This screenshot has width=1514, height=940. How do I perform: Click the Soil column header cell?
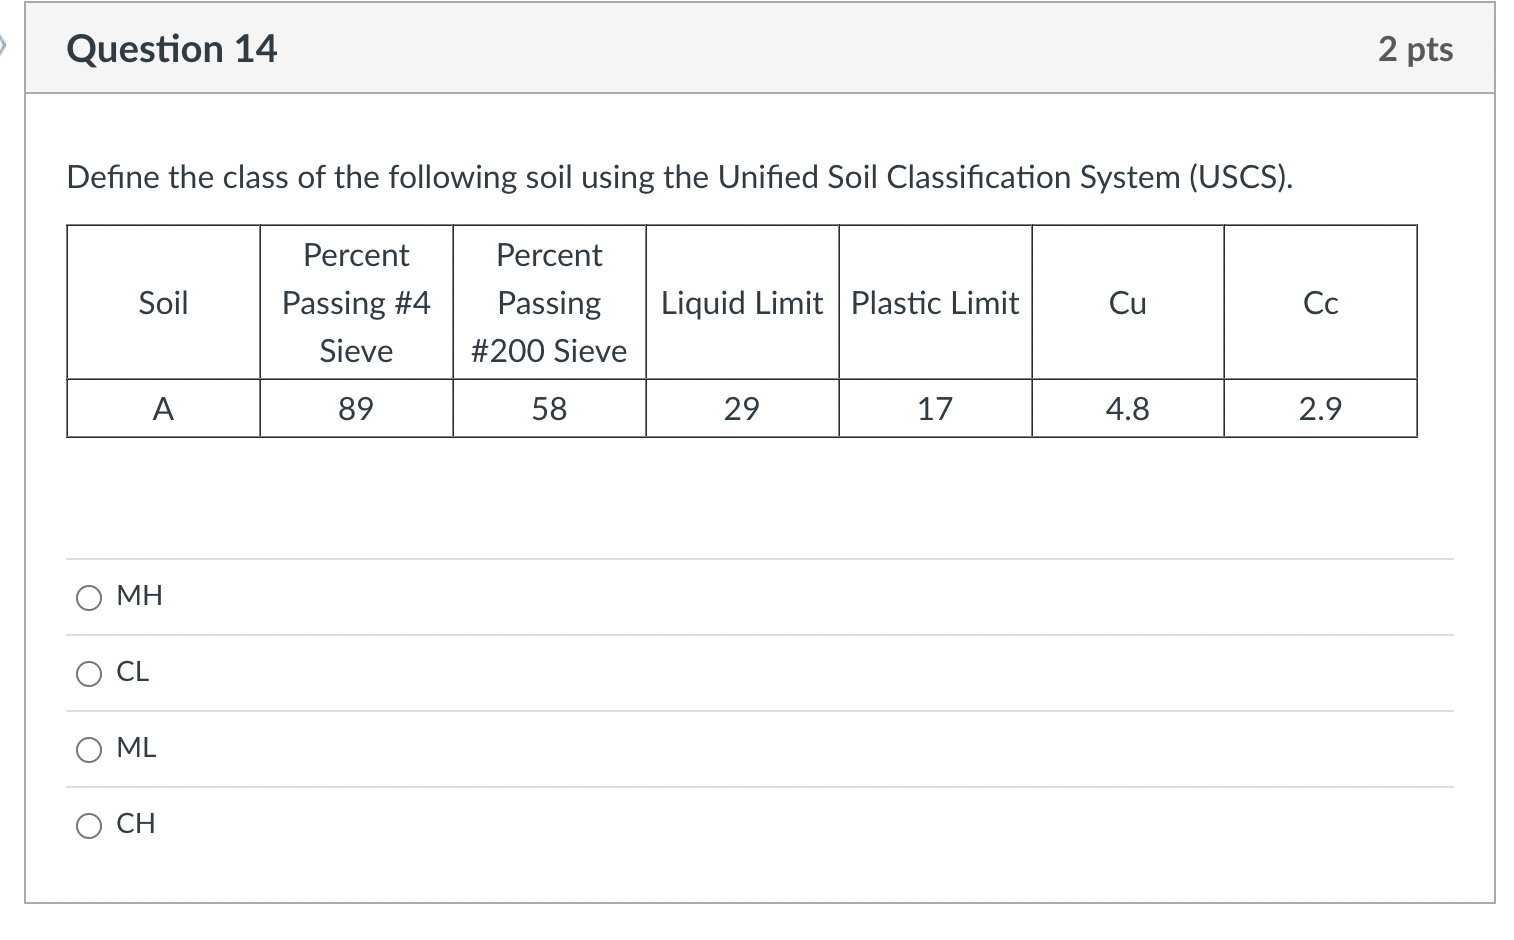click(163, 302)
